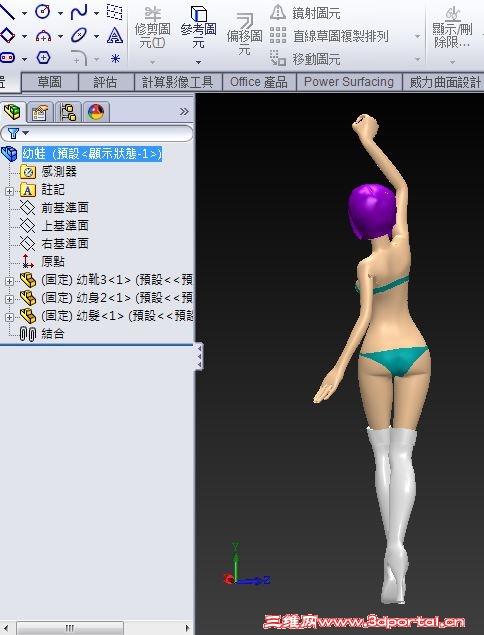Select 右基準面 (Right Plane)
Viewport: 484px width, 635px height.
pyautogui.click(x=65, y=243)
